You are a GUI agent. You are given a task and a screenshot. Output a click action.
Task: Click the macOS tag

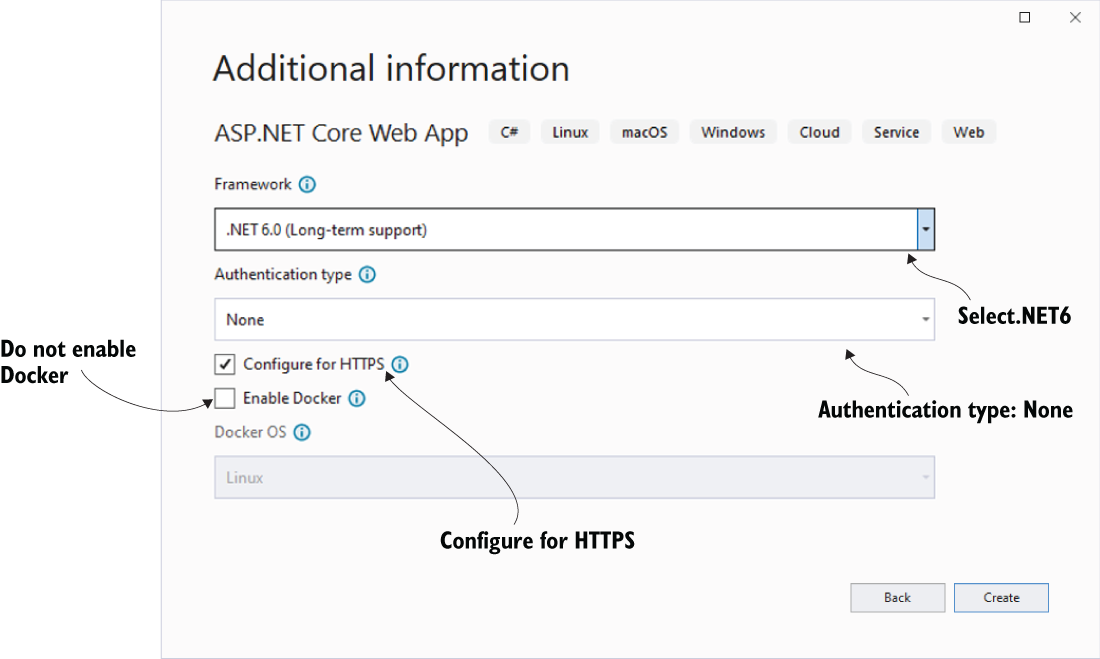point(645,132)
